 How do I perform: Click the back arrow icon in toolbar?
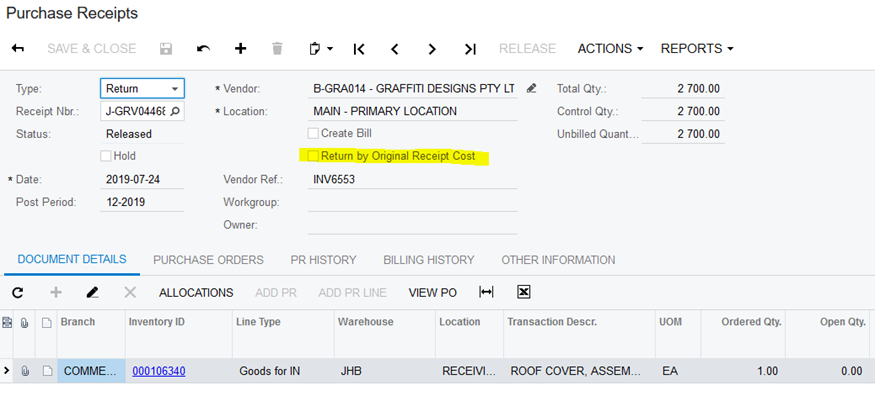[x=18, y=48]
